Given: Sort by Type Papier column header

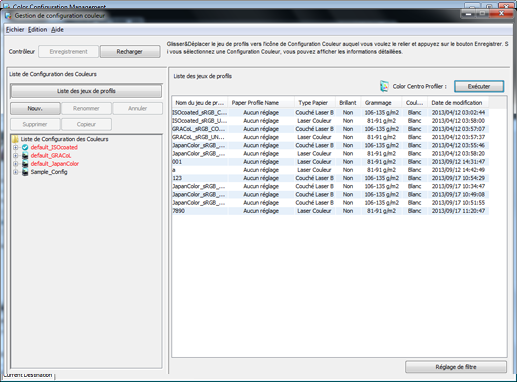Looking at the screenshot, I should [315, 103].
